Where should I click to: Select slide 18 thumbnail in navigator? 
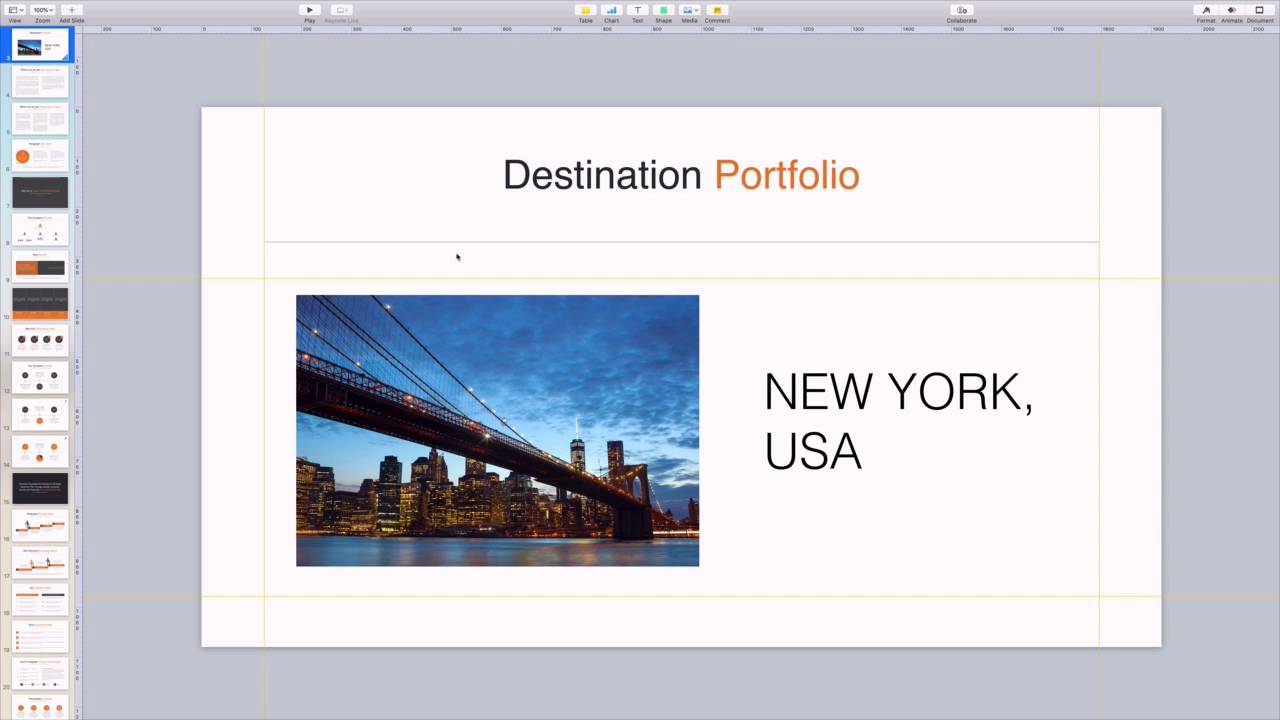pos(40,600)
